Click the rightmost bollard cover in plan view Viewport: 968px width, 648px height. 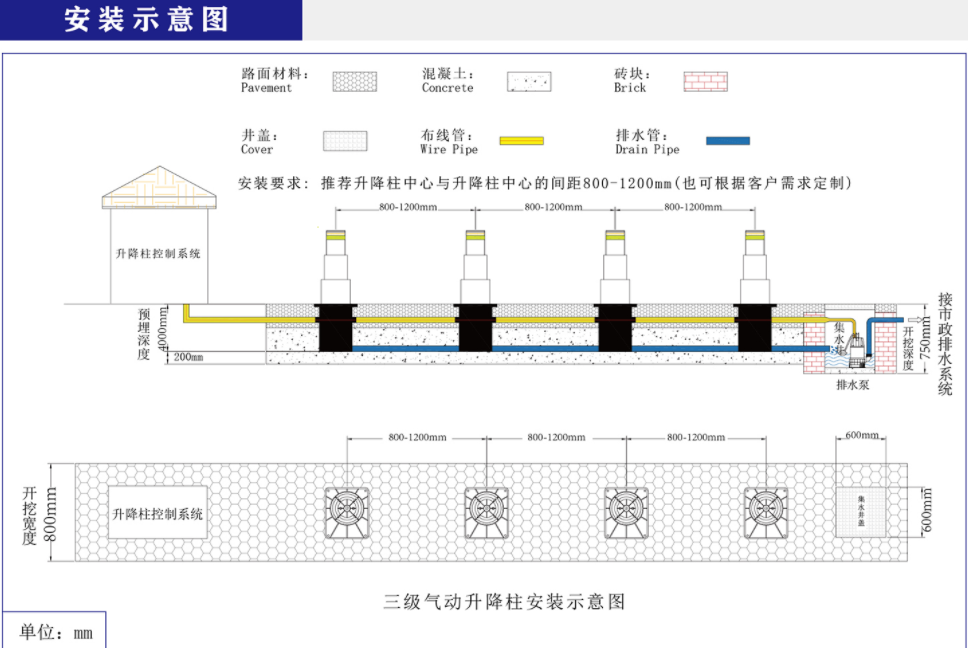(x=766, y=513)
